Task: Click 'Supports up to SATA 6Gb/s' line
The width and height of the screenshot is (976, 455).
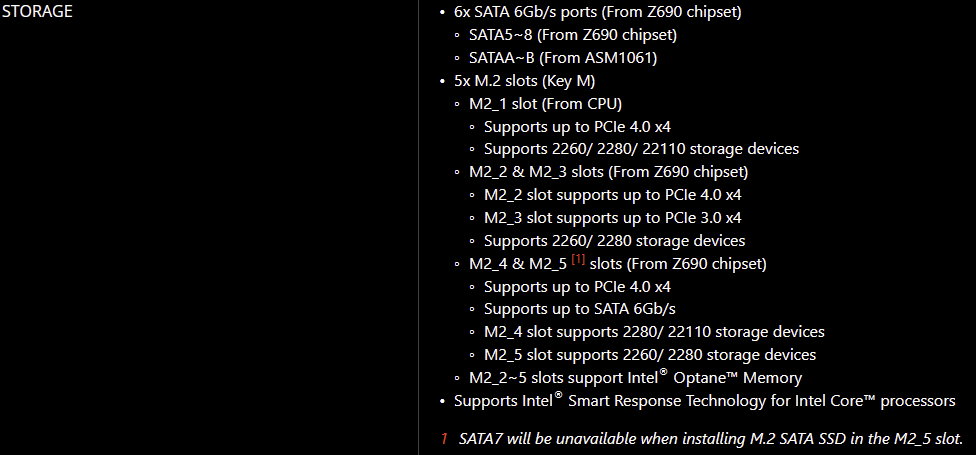Action: (x=580, y=309)
